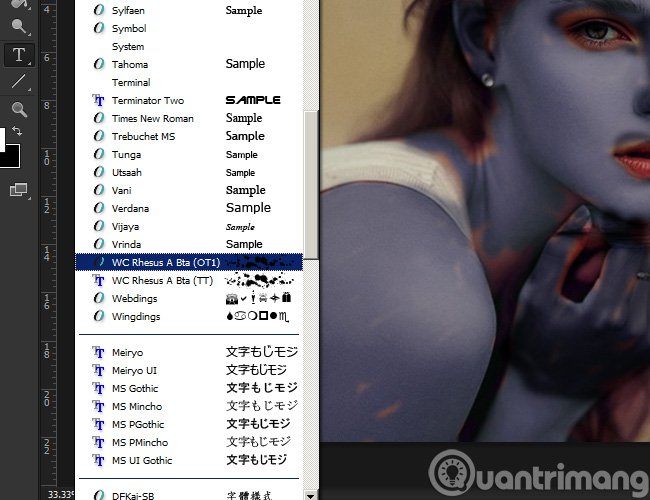Pick Webdings from font list
The height and width of the screenshot is (500, 650).
tap(189, 299)
